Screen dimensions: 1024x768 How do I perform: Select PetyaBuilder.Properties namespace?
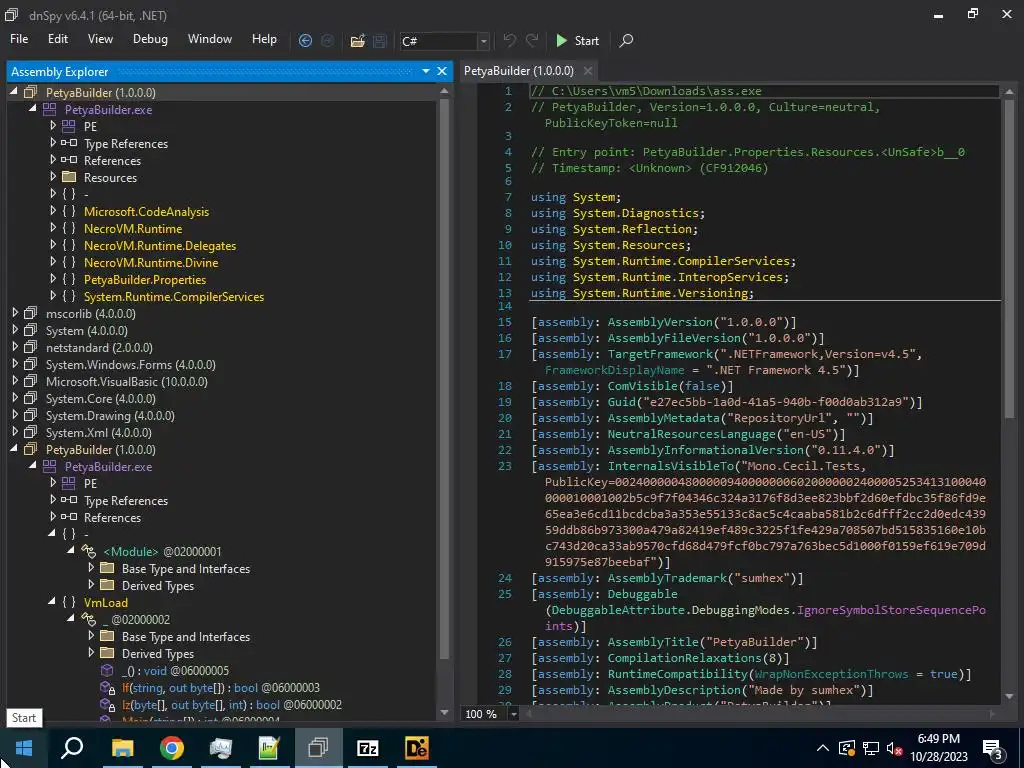(x=145, y=280)
